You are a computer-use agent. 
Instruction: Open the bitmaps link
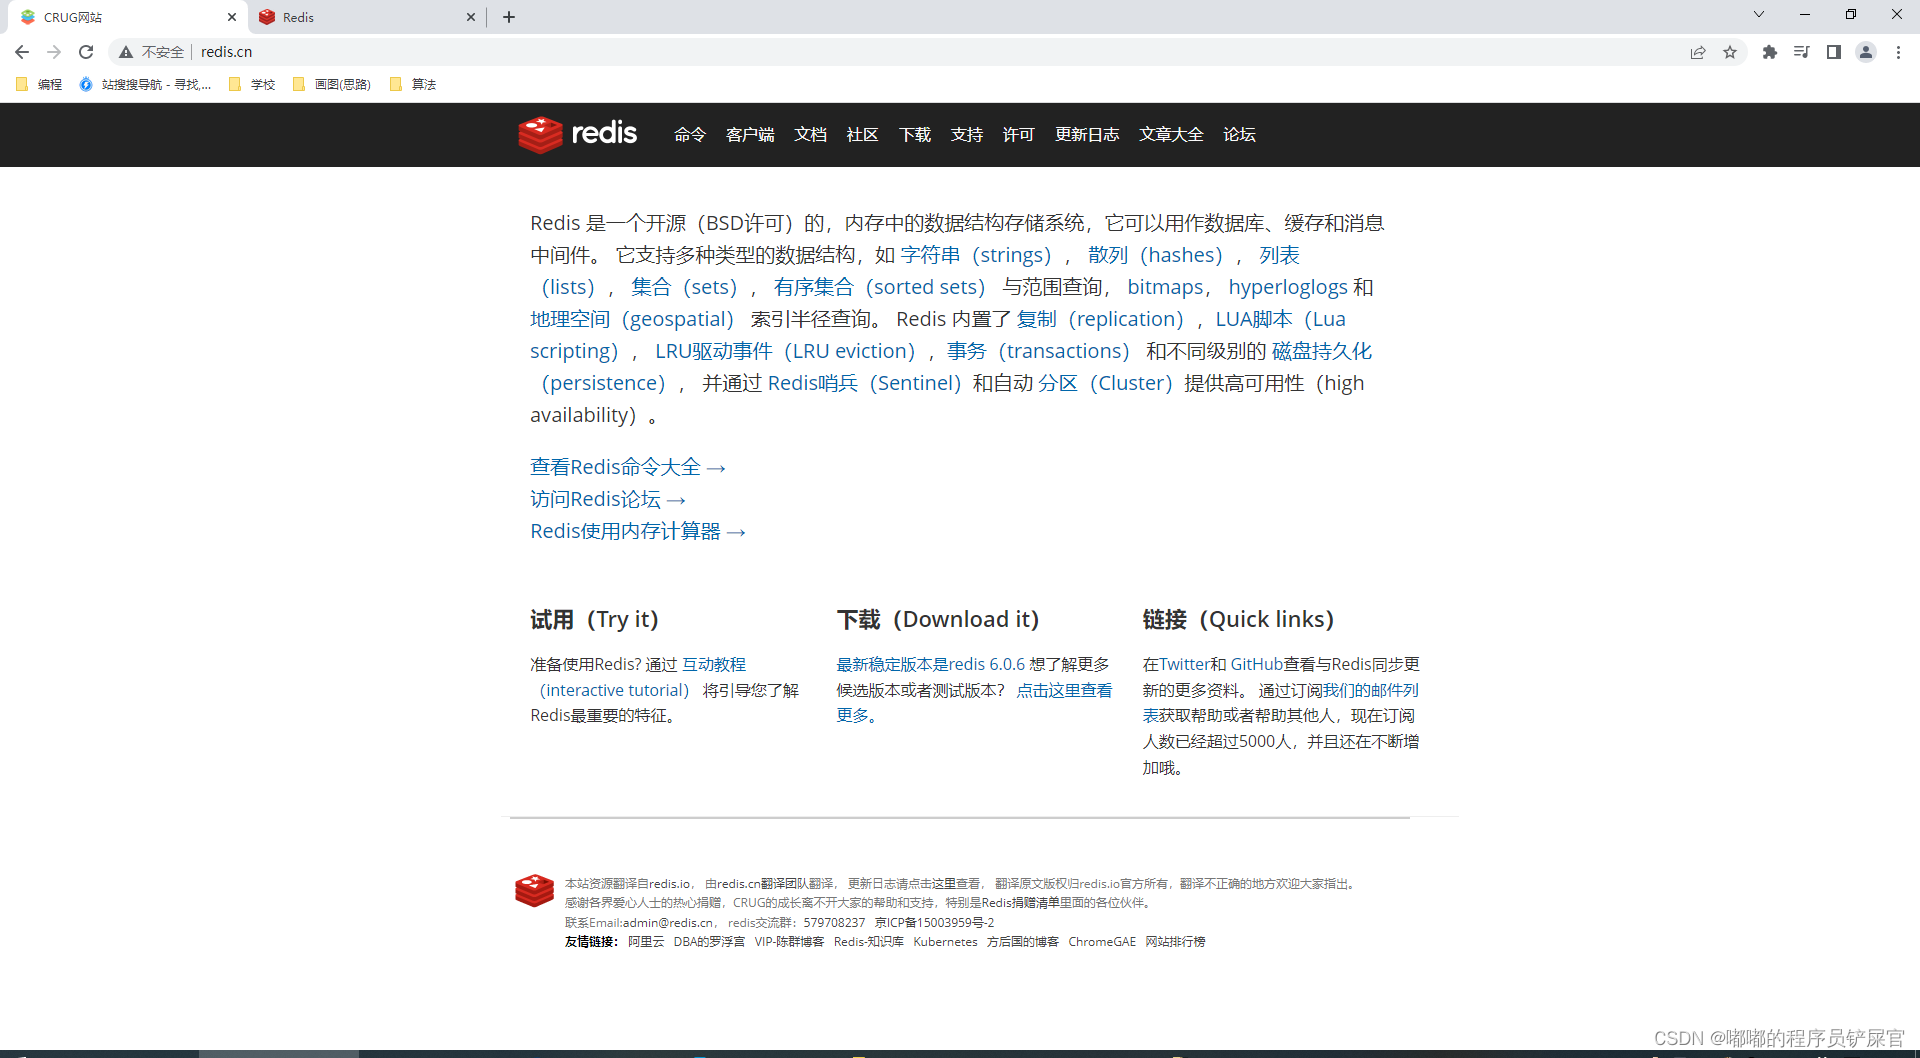click(x=1165, y=287)
